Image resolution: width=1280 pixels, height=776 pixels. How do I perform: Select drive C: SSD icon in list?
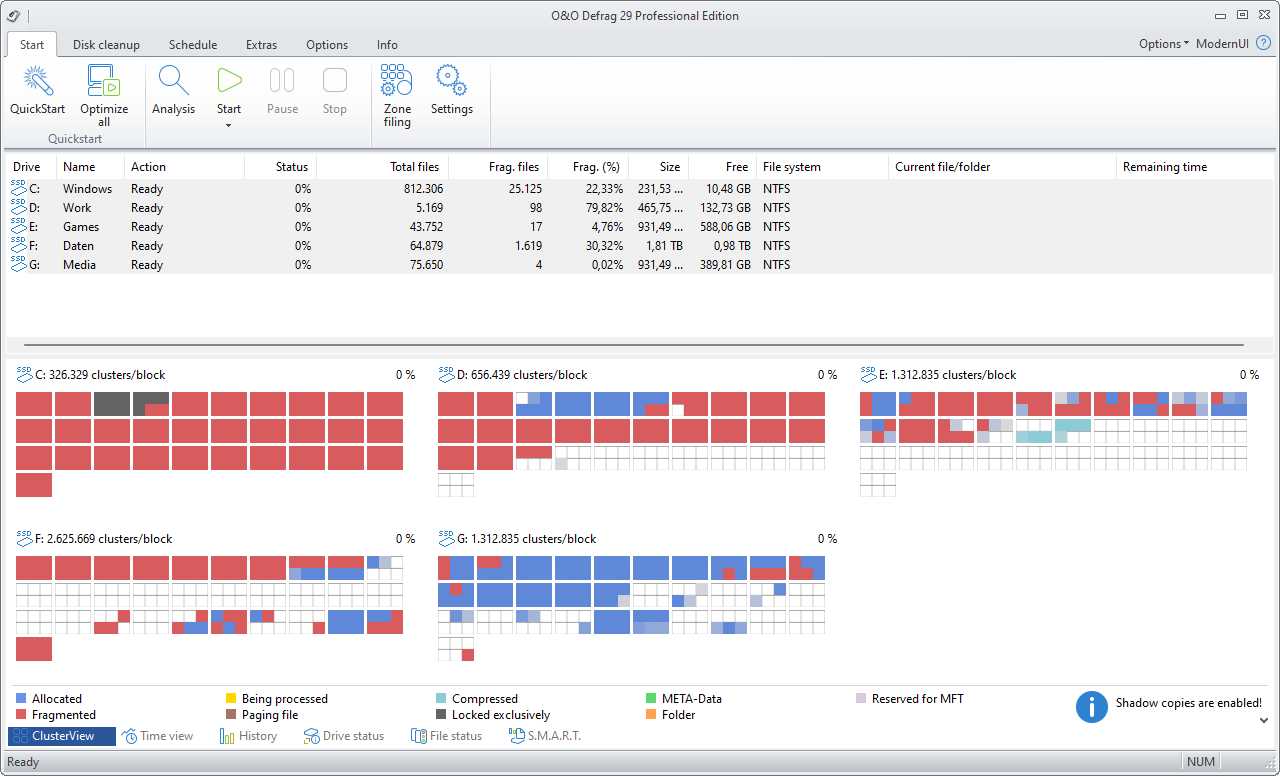pyautogui.click(x=19, y=188)
